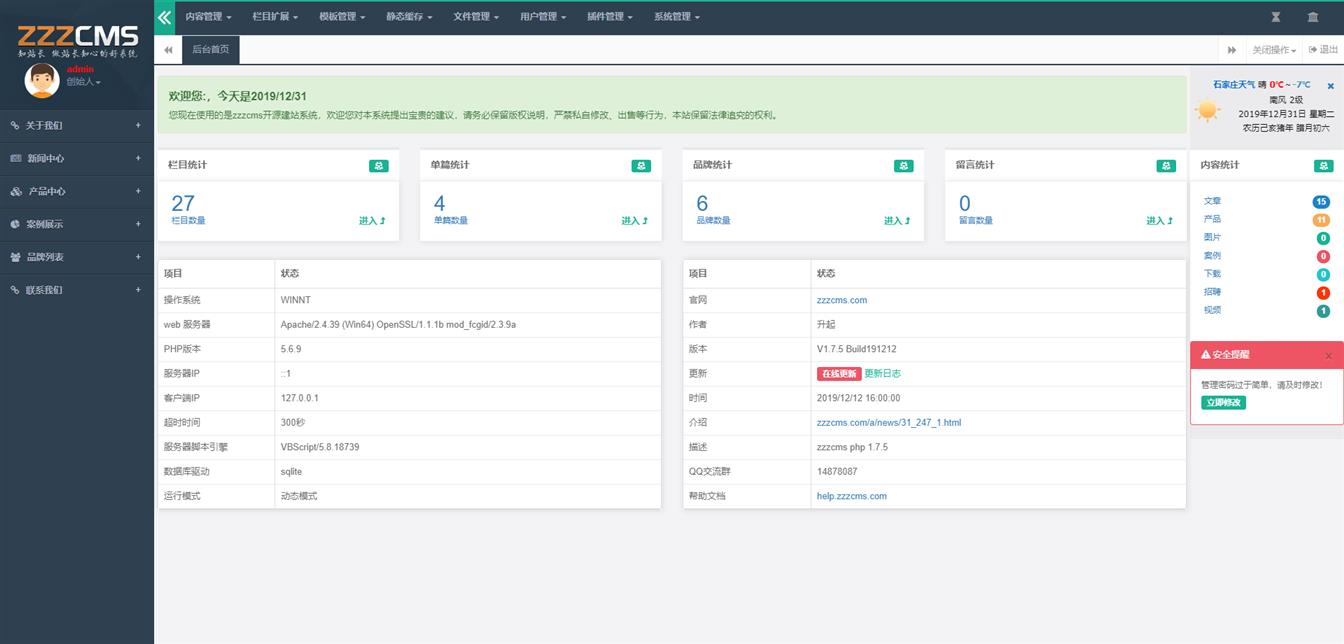Open the zzzcms.com/a/news/31_247_1.html link
Image resolution: width=1344 pixels, height=644 pixels.
[889, 423]
